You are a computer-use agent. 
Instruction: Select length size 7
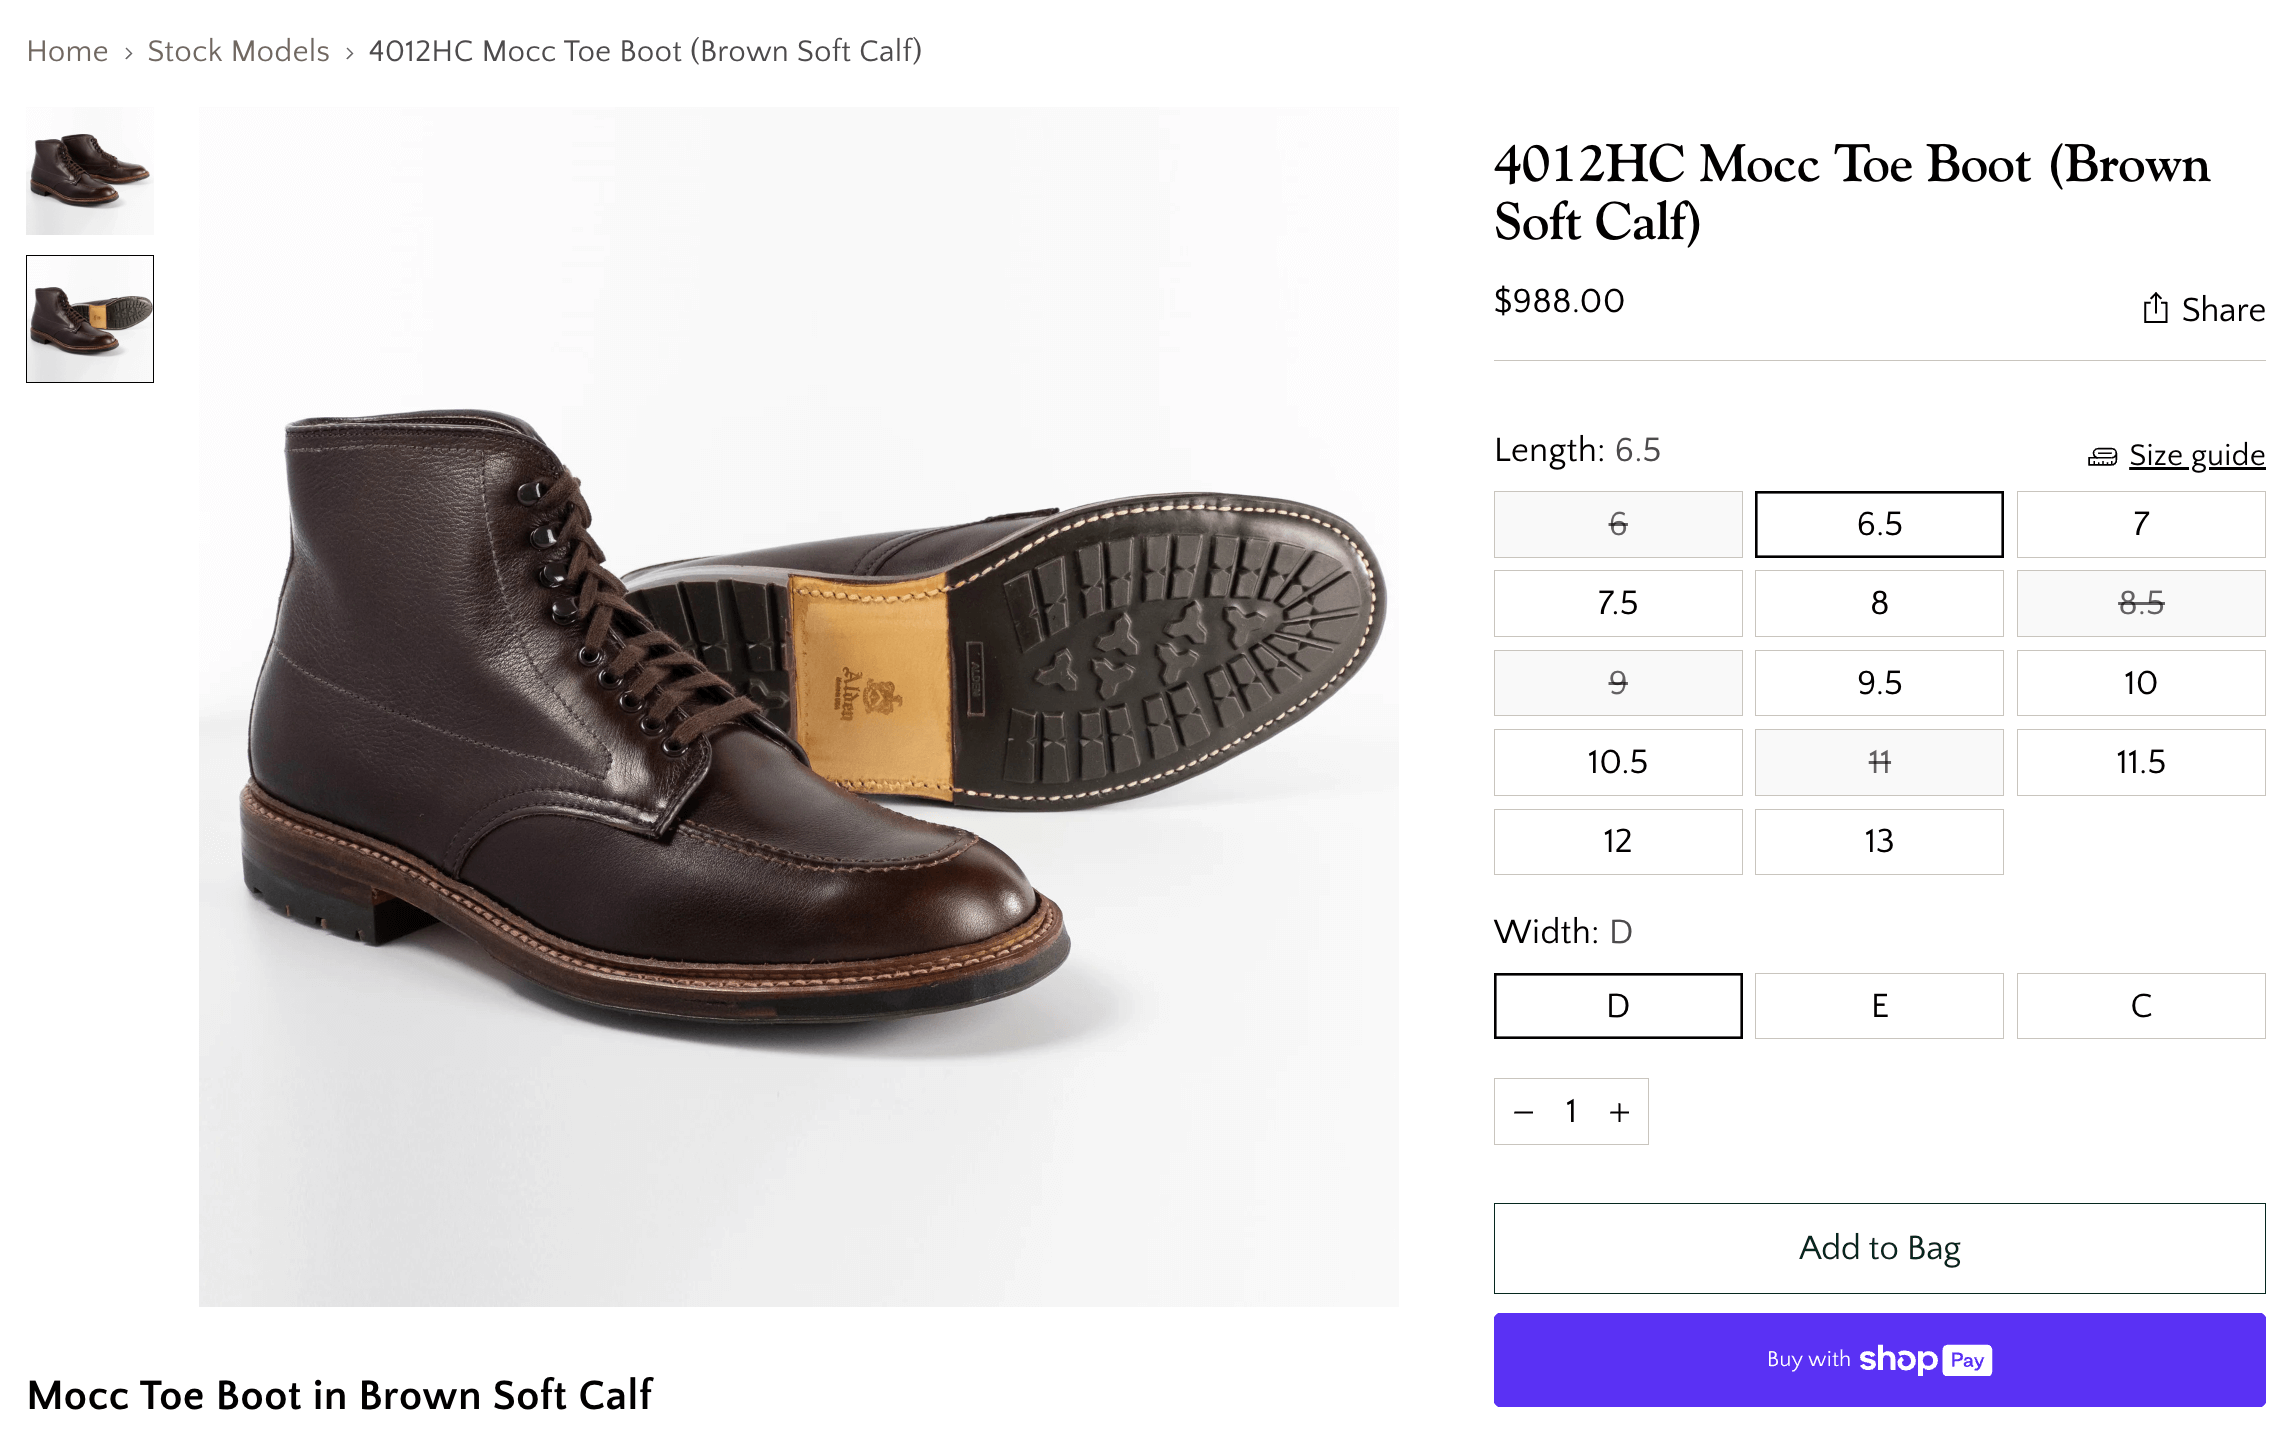click(x=2140, y=524)
